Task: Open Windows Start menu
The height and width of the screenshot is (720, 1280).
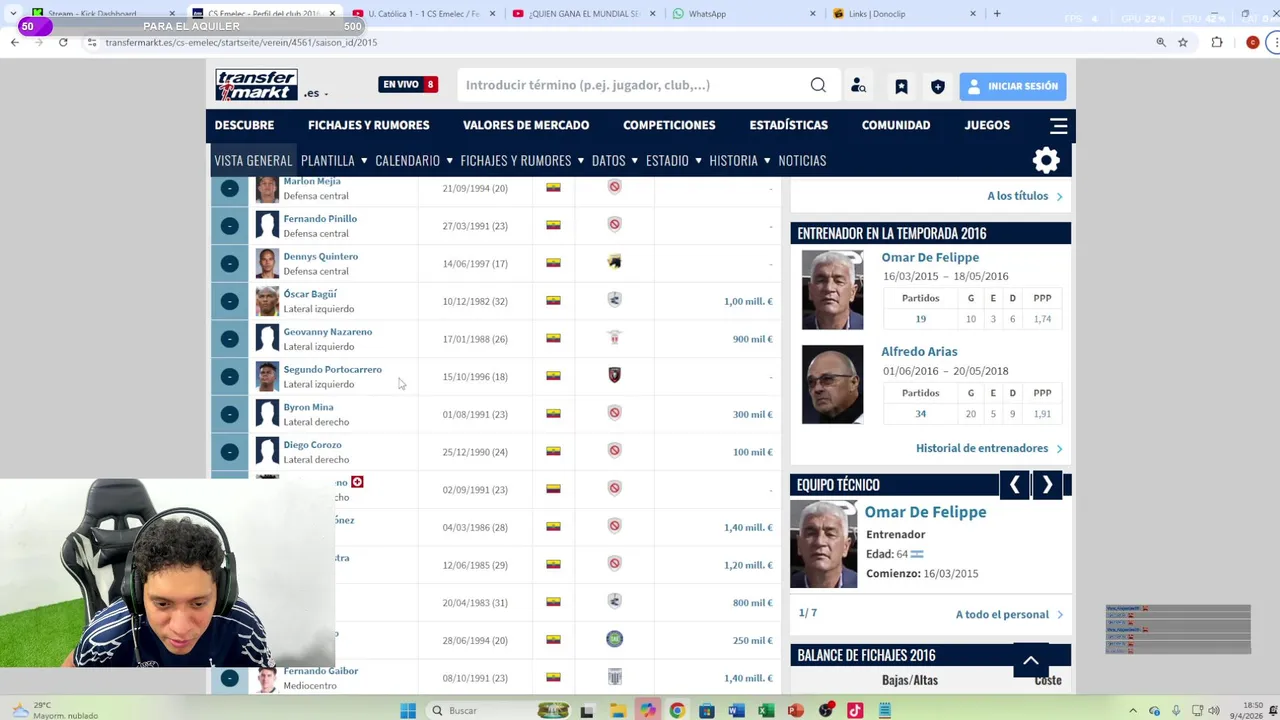Action: tap(408, 710)
